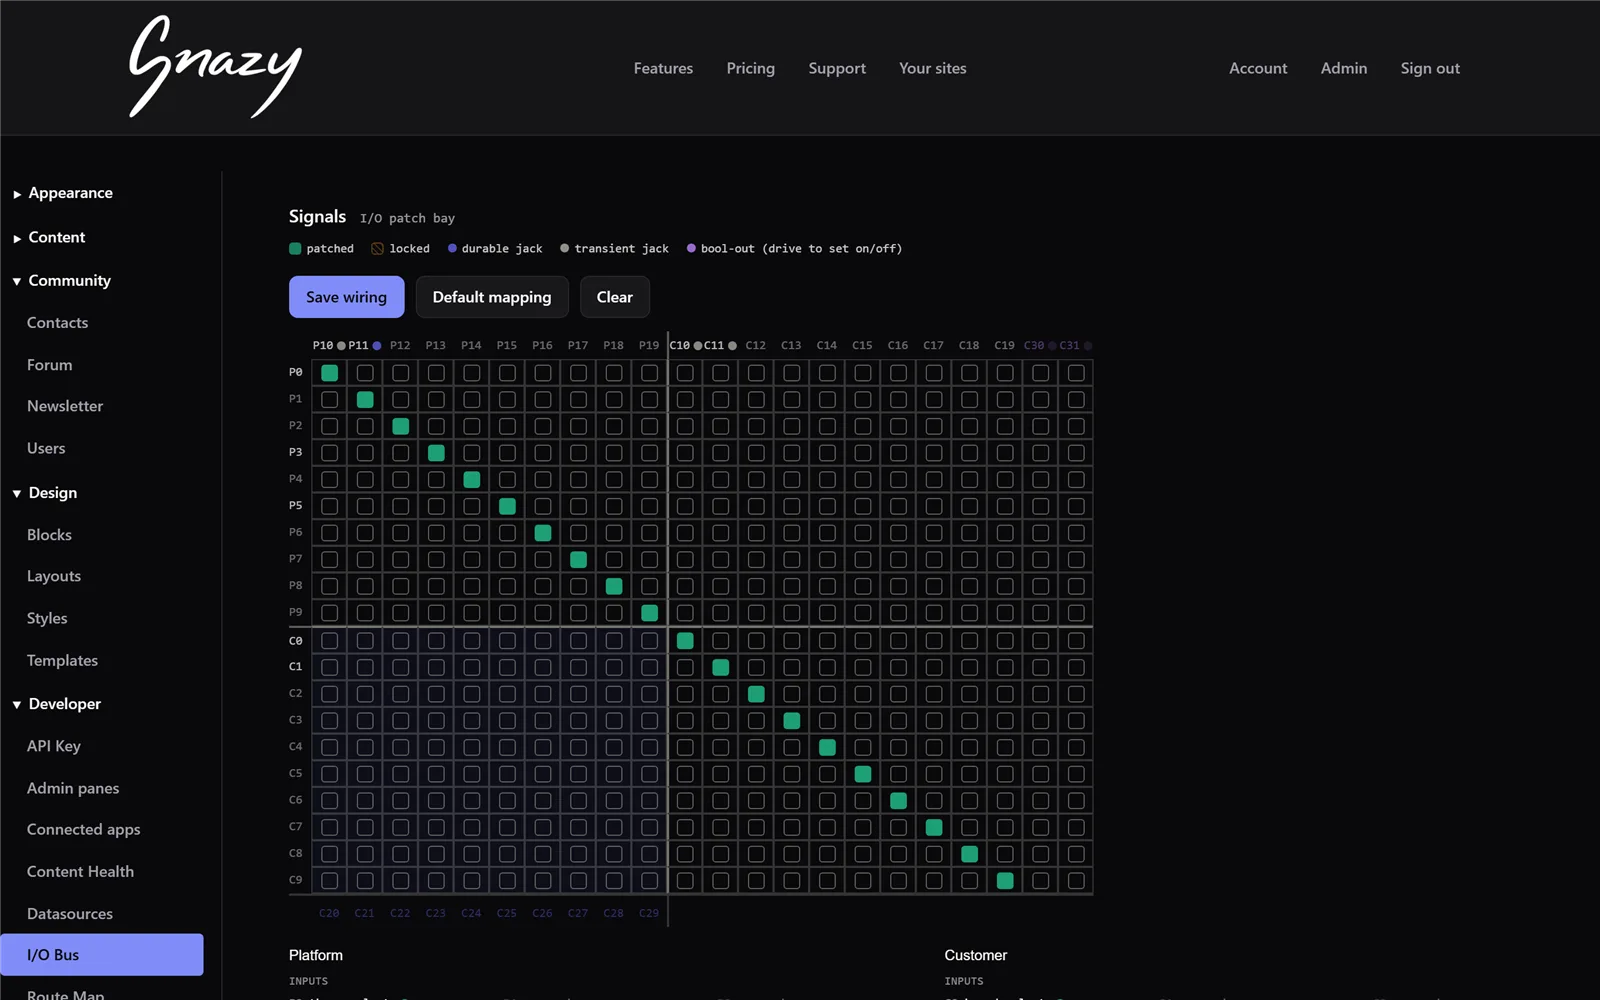1600x1000 pixels.
Task: Open Content Health
Action: coord(80,872)
